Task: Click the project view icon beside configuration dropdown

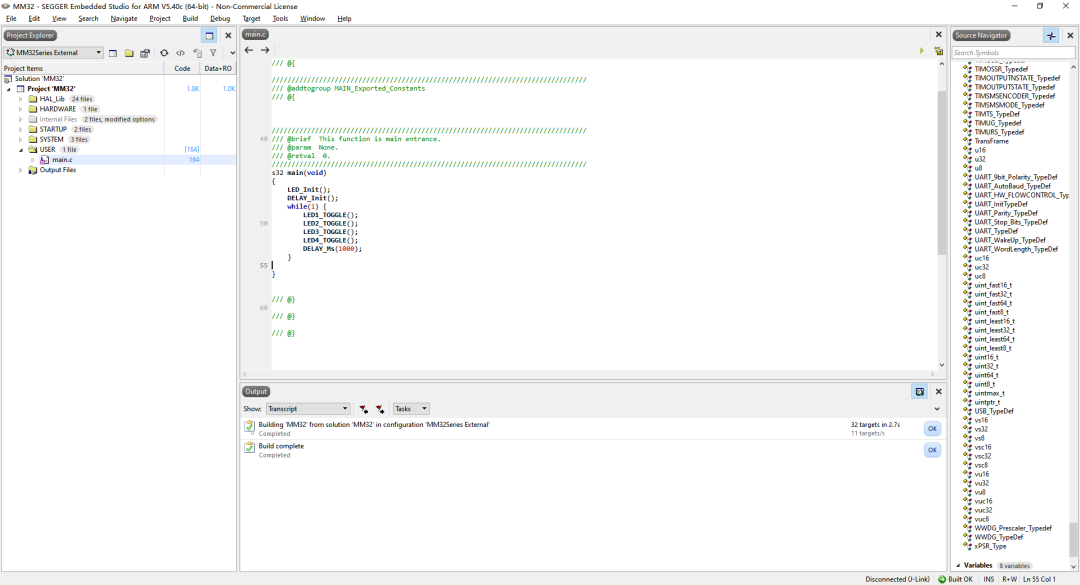Action: coord(113,53)
